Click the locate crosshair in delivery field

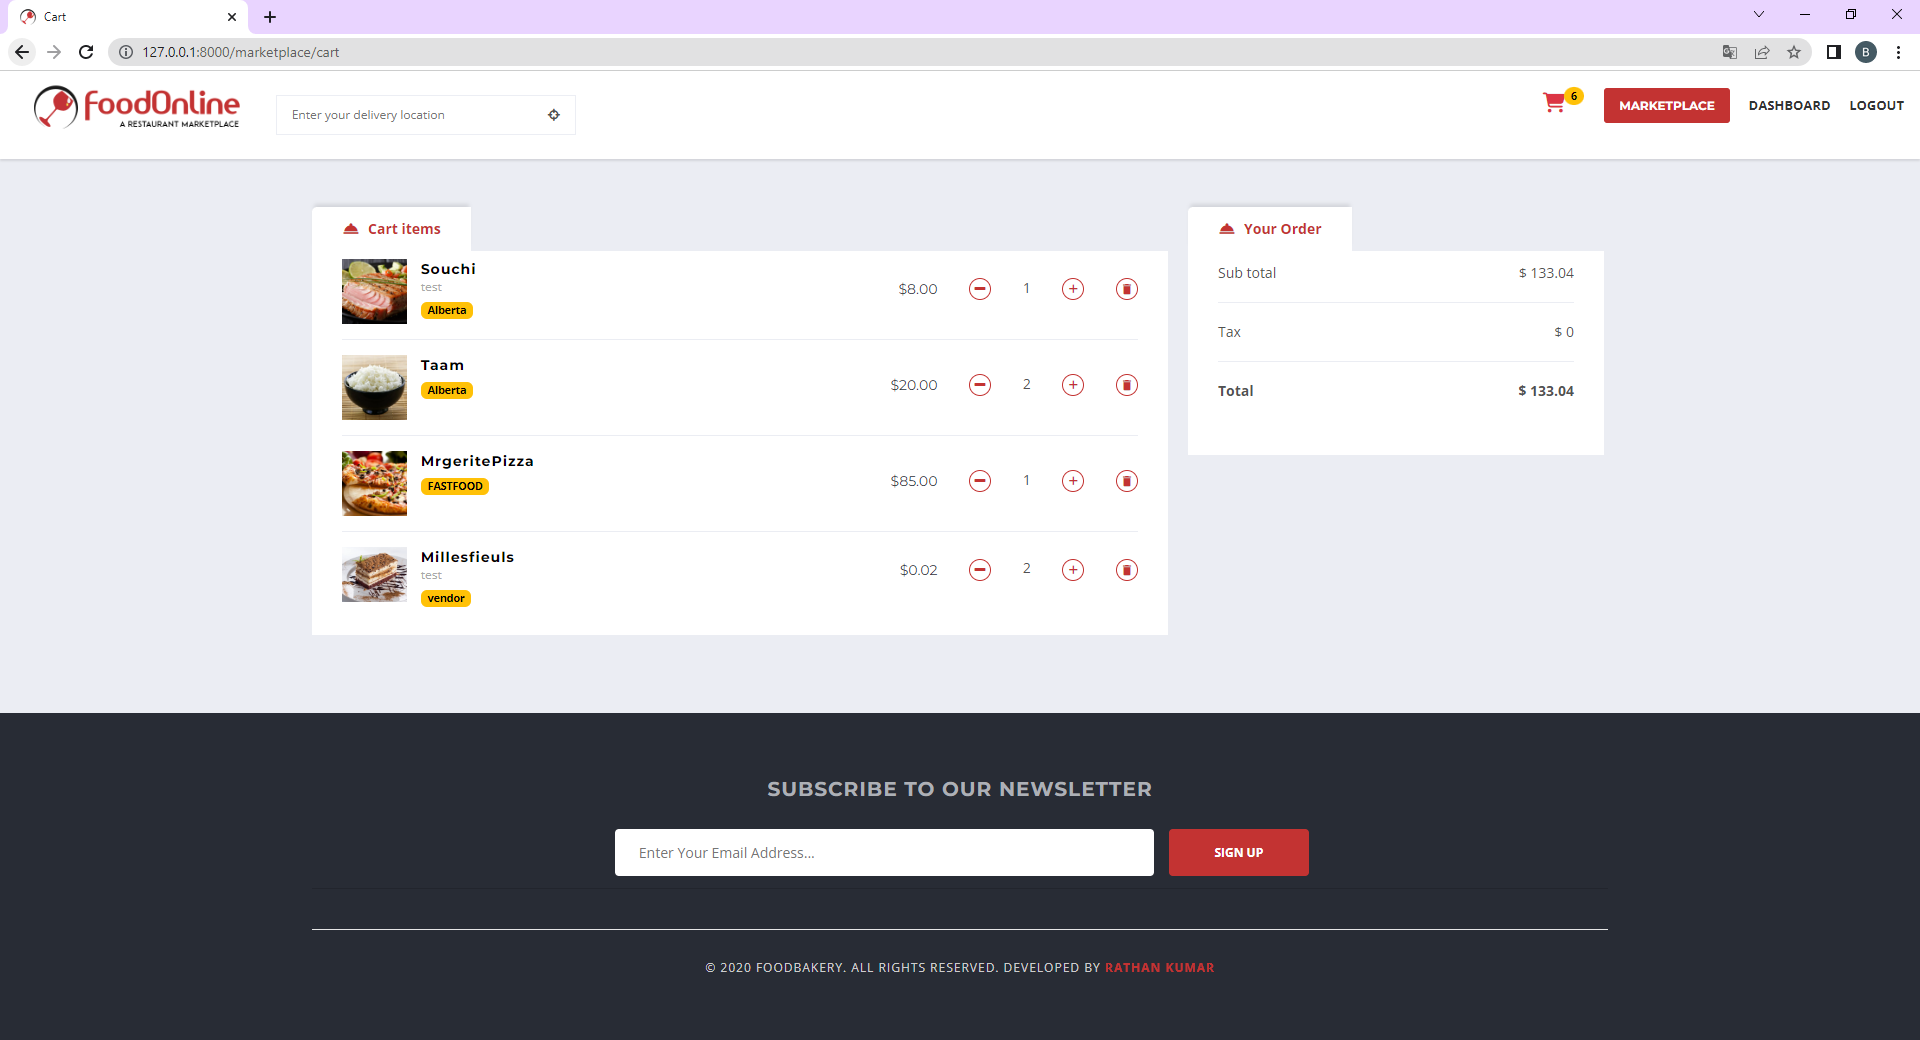[554, 114]
